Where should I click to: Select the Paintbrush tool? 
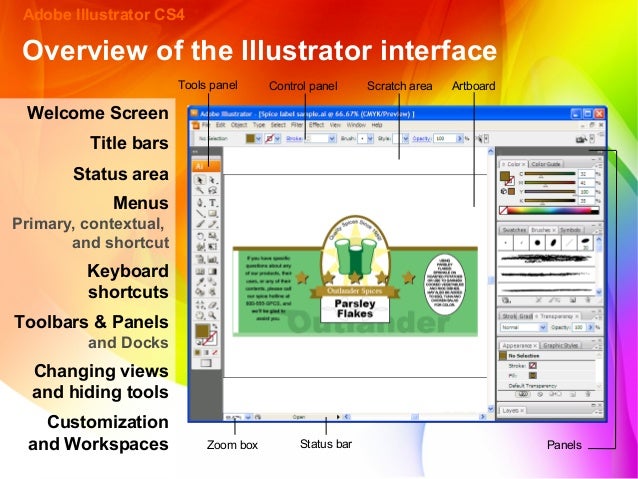(x=200, y=224)
